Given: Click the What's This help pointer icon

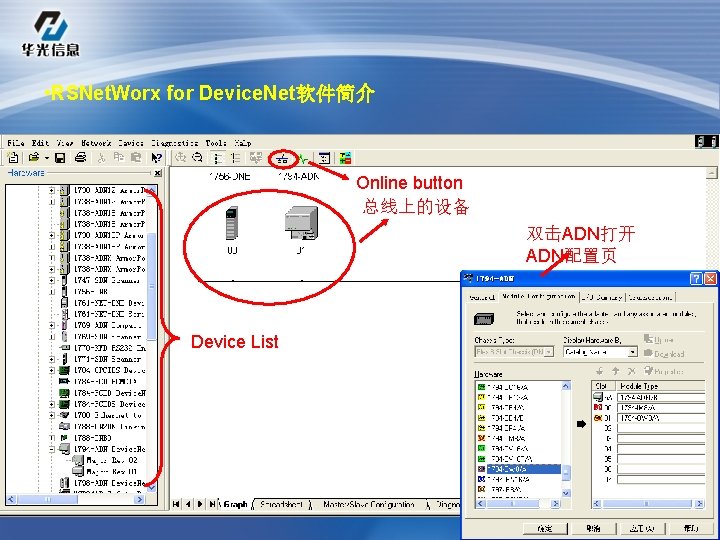Looking at the screenshot, I should pyautogui.click(x=156, y=158).
